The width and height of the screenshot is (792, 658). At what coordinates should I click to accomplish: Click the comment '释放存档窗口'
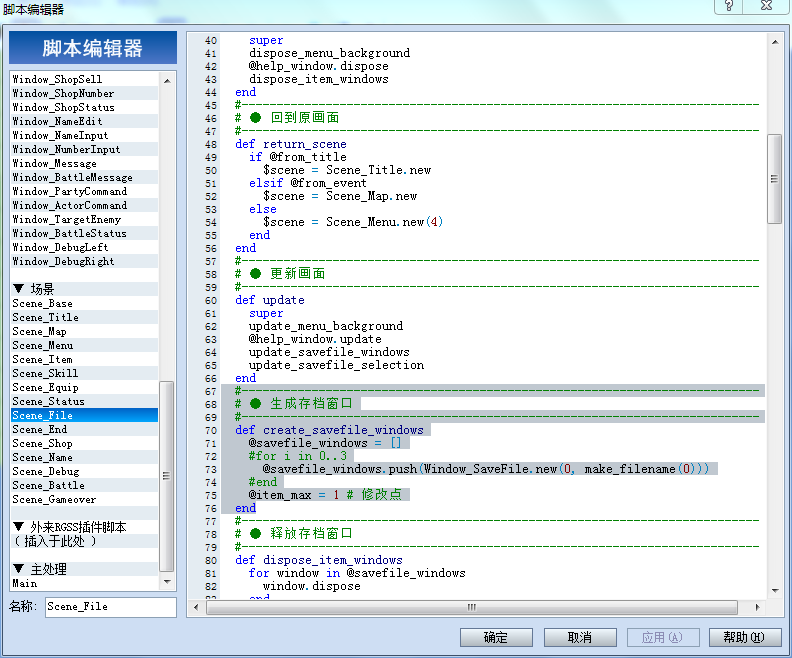(312, 534)
